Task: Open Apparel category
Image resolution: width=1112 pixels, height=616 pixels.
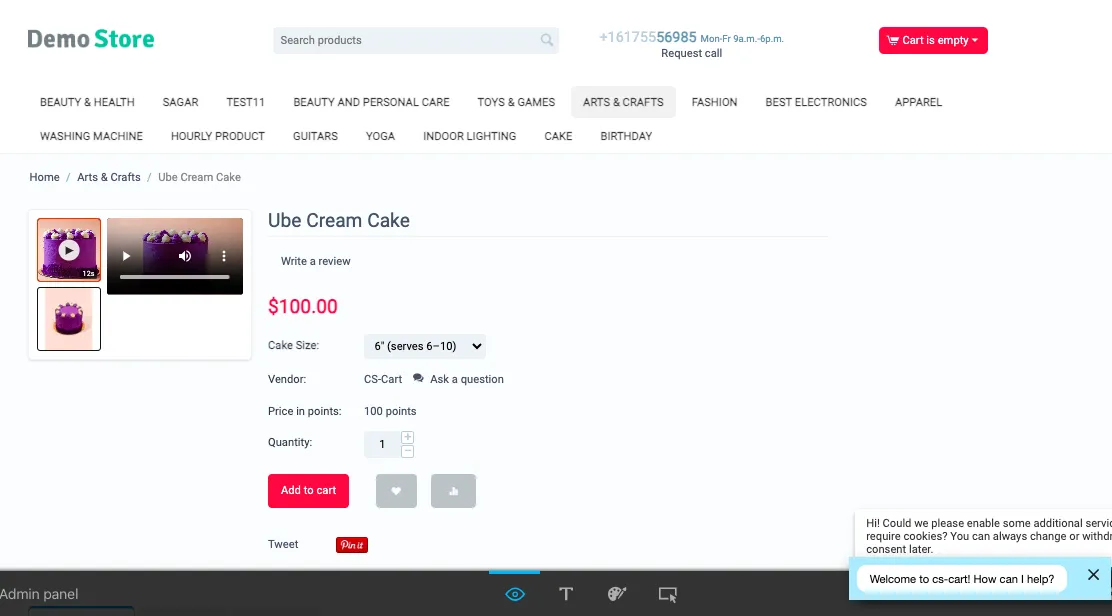Action: coord(918,102)
